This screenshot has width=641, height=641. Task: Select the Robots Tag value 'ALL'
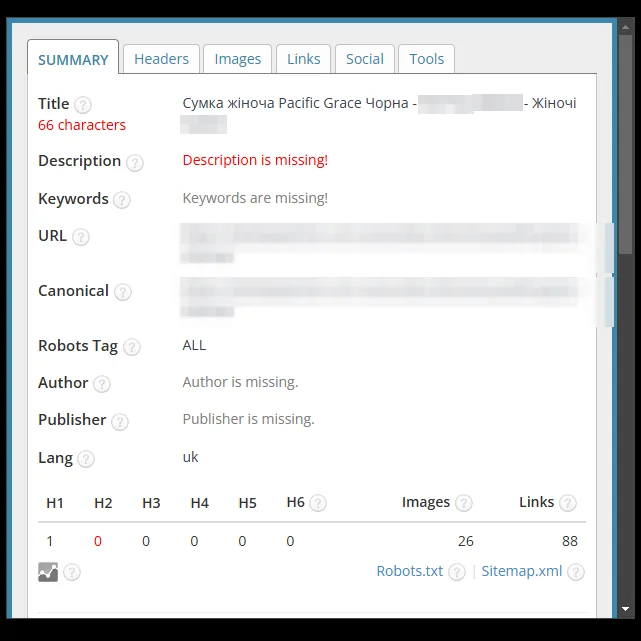194,345
